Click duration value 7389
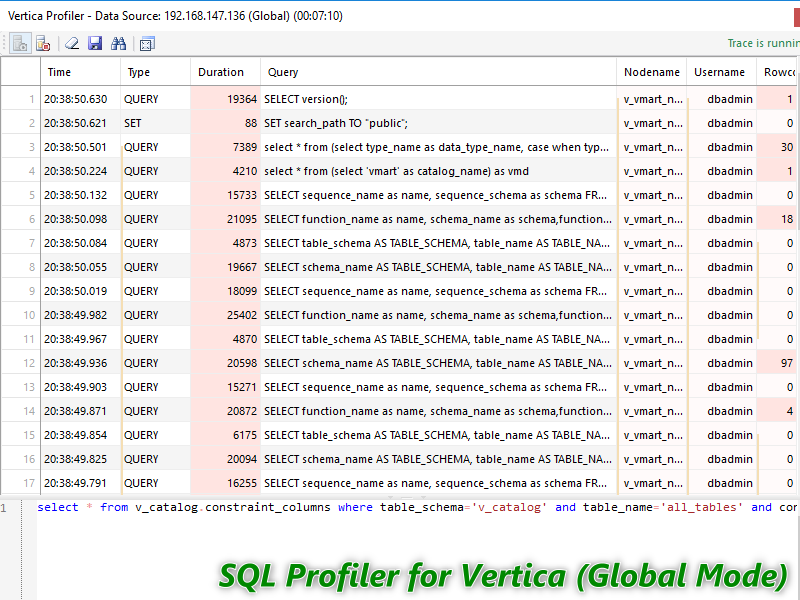 (226, 147)
